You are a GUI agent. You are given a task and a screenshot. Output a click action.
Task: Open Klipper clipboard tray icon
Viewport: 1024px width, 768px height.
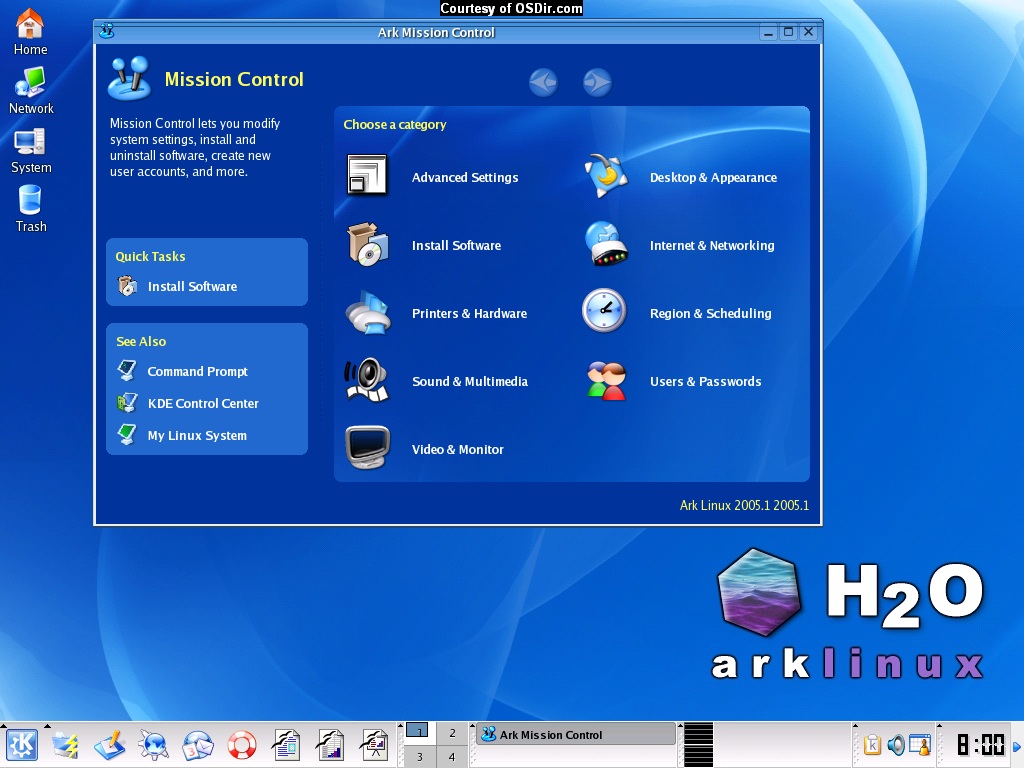[872, 744]
